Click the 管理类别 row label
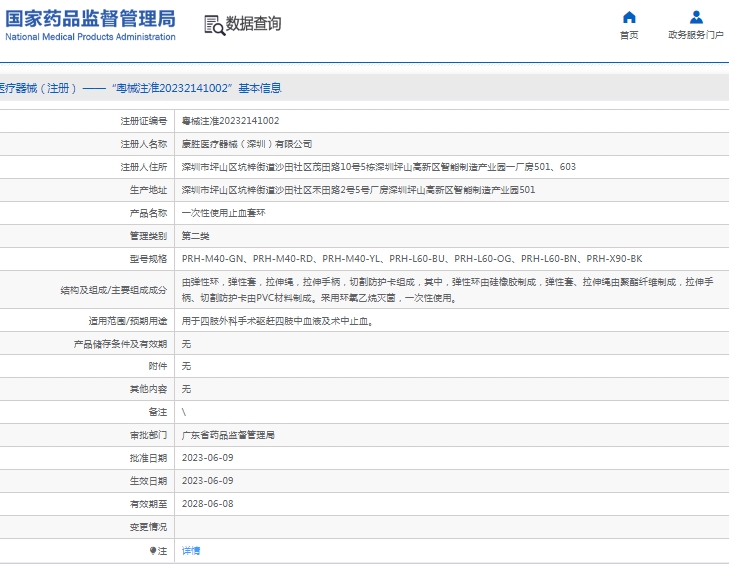 (148, 236)
